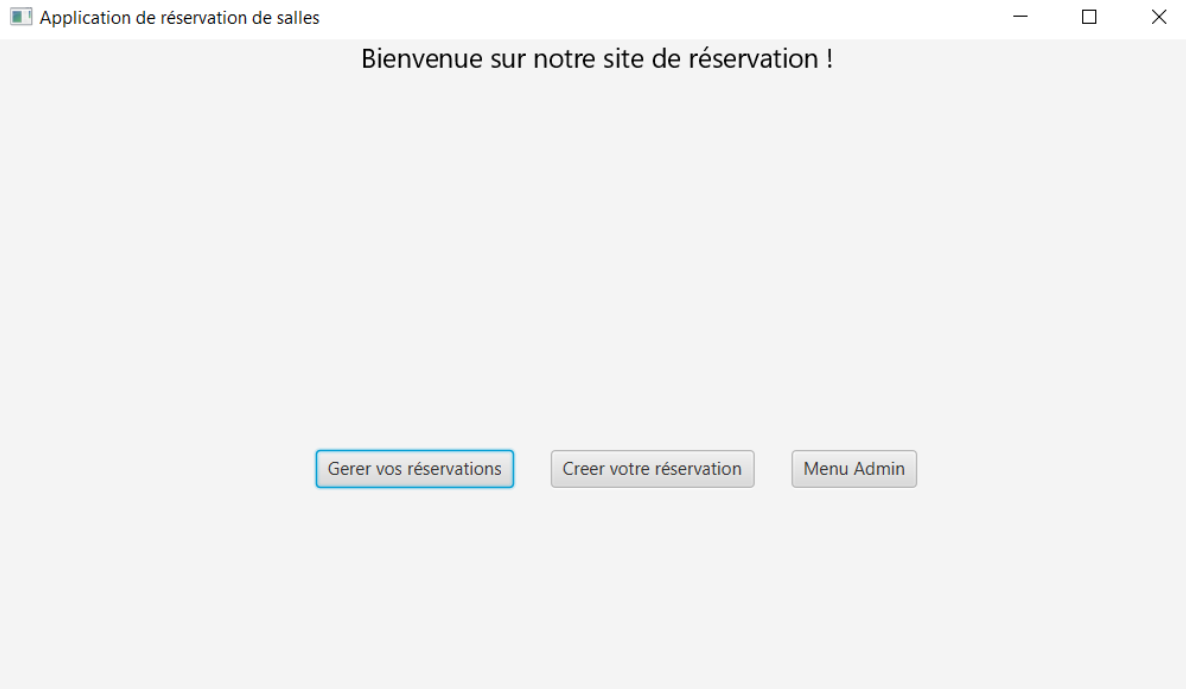
Task: Click the square maximize icon
Action: [x=1089, y=17]
